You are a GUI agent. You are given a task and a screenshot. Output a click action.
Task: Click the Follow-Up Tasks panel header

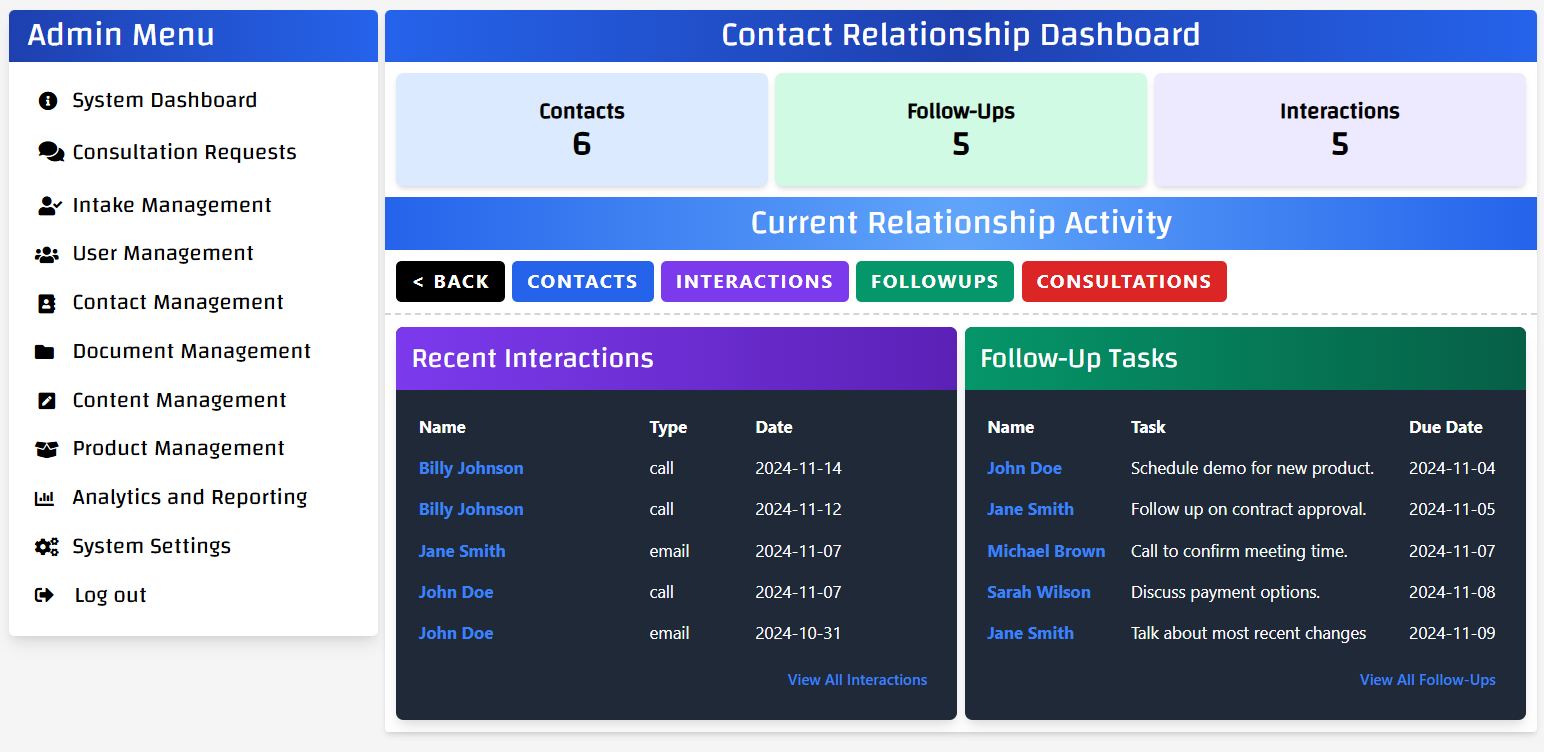pyautogui.click(x=1245, y=358)
